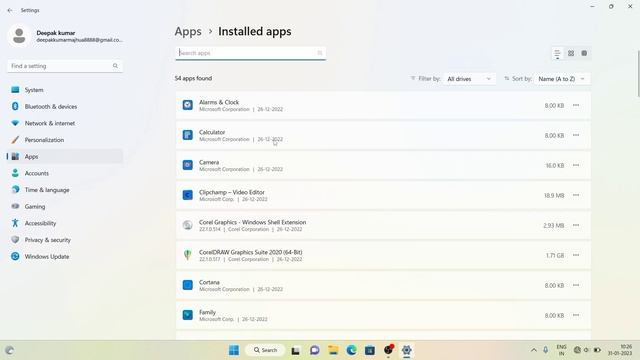Click the Clipchamp app icon
Image resolution: width=640 pixels, height=360 pixels.
point(187,195)
